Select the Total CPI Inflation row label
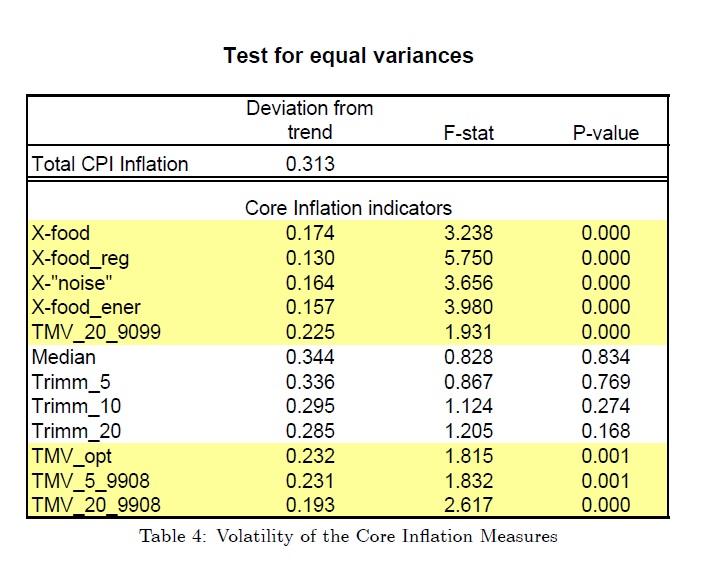This screenshot has height=583, width=719. tap(110, 164)
